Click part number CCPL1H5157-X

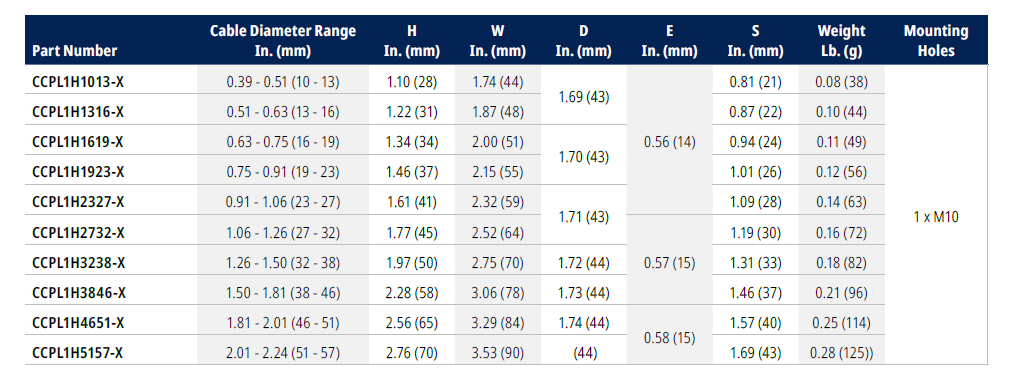pos(77,353)
